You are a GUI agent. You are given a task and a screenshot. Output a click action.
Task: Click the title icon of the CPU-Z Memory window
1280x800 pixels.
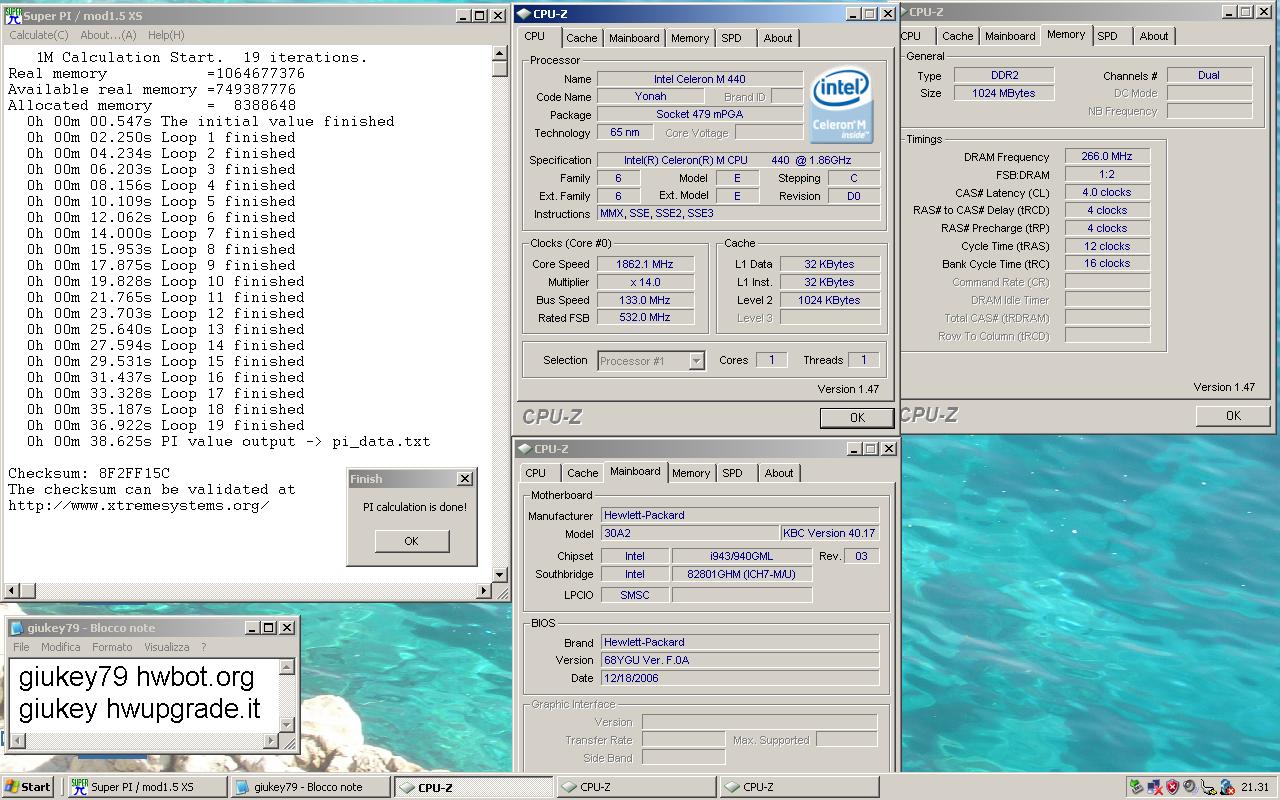pos(903,12)
